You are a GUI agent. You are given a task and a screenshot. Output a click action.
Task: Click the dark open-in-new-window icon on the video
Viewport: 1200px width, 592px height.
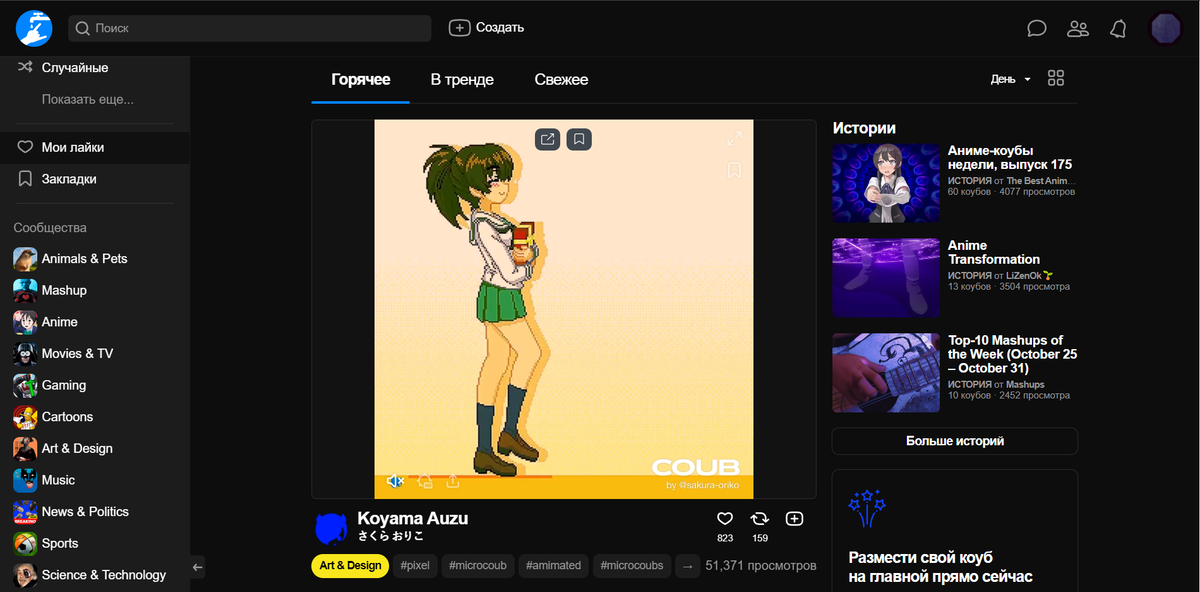coord(547,139)
